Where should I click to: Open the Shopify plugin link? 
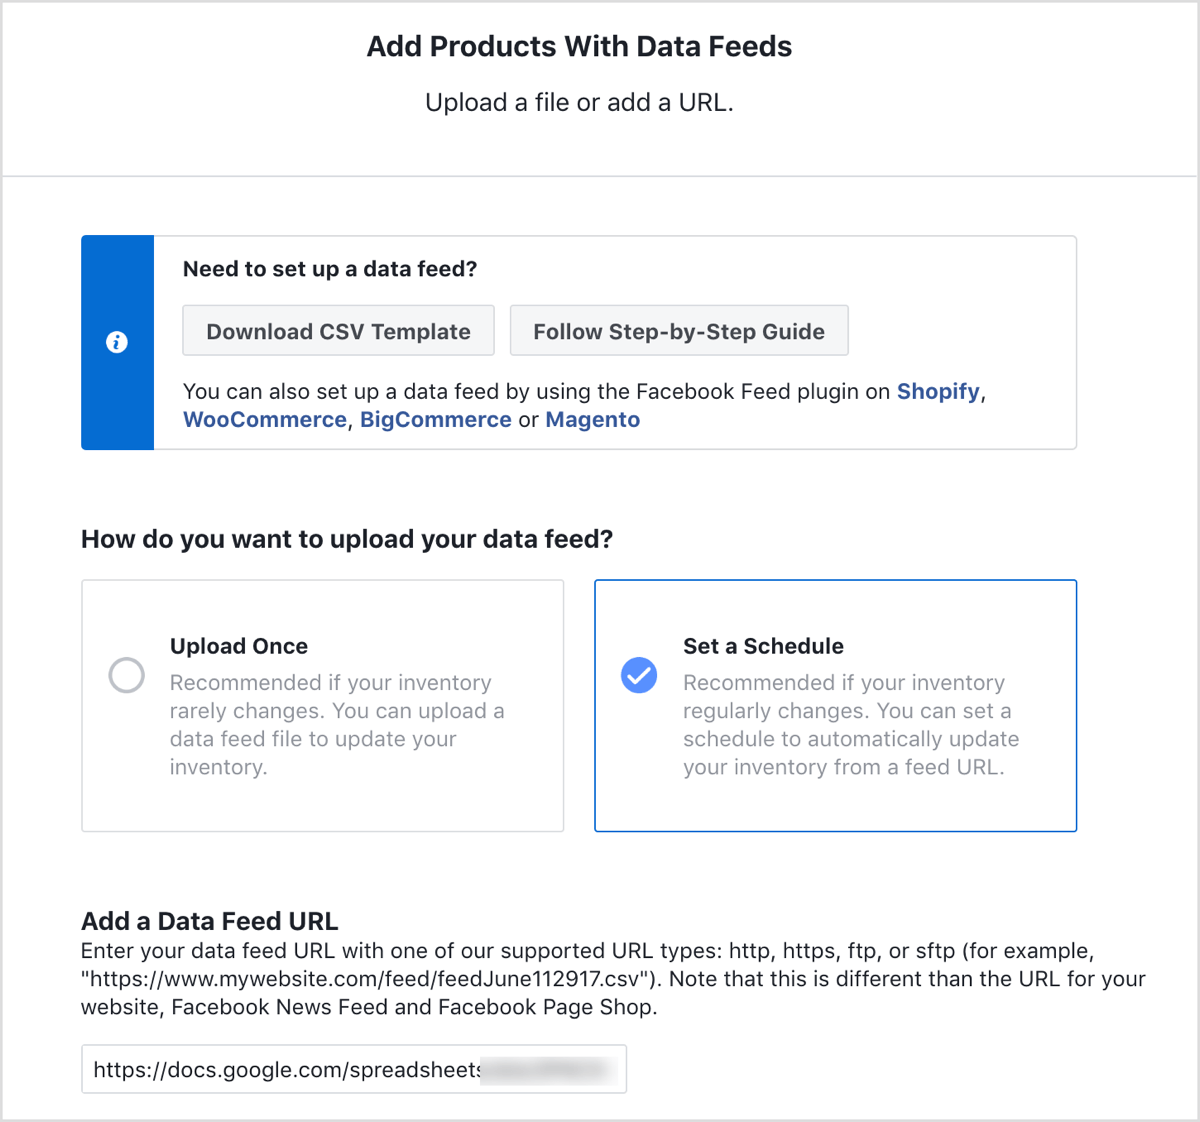[x=938, y=391]
